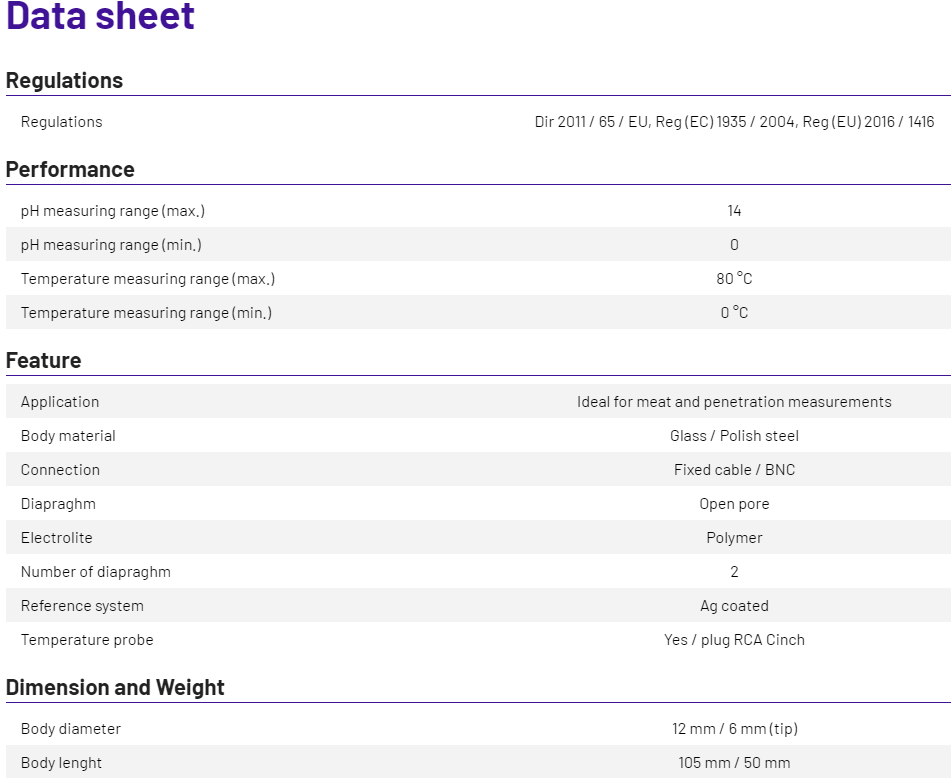This screenshot has width=951, height=778.
Task: Click the Electrolite row label
Action: [x=57, y=538]
